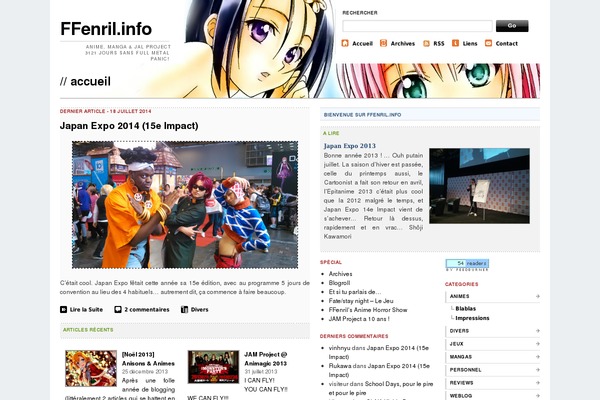Expand the WEBLOG category arrow
600x400 pixels.
pyautogui.click(x=537, y=396)
